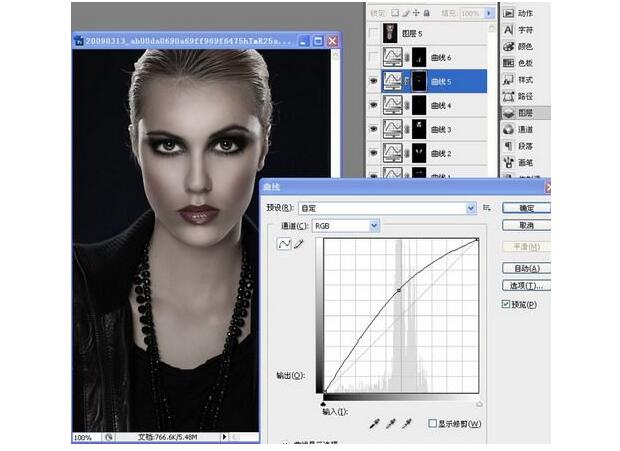Click the black point input slider triangle
This screenshot has height=451, width=620.
tap(323, 404)
